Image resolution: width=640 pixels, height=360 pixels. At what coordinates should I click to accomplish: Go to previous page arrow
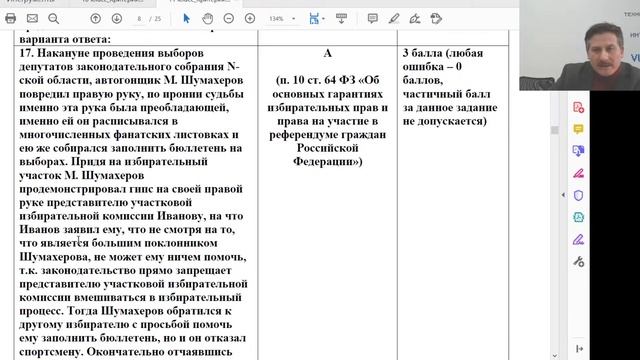[x=96, y=18]
